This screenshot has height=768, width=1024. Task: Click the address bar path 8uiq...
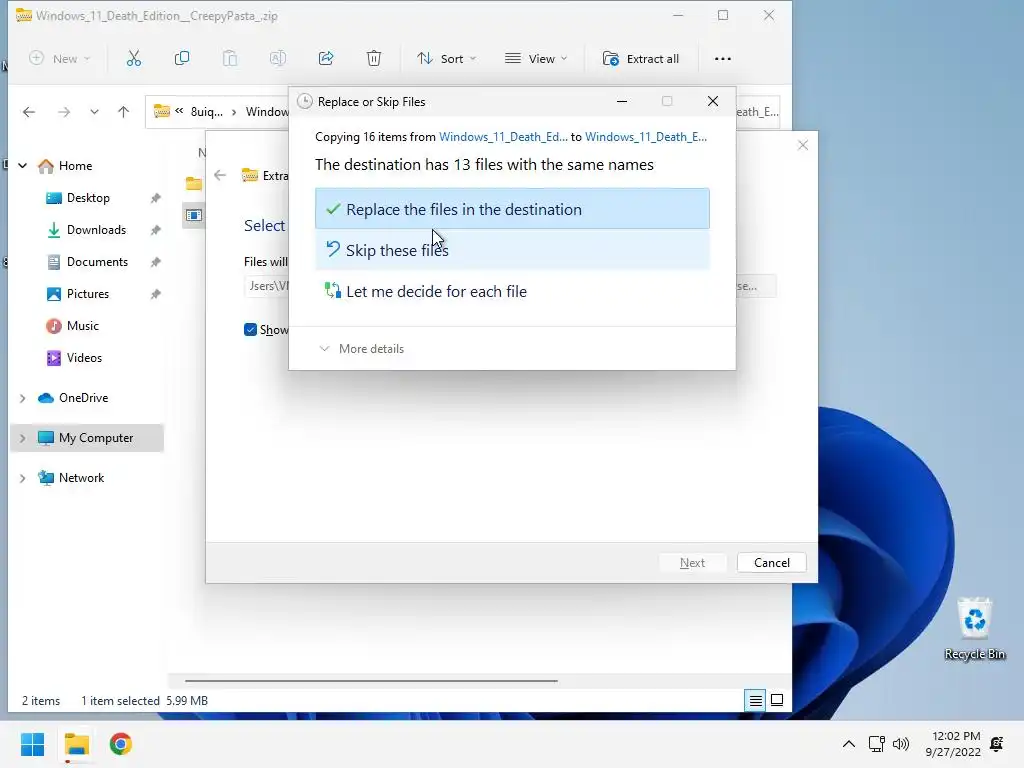pyautogui.click(x=206, y=112)
